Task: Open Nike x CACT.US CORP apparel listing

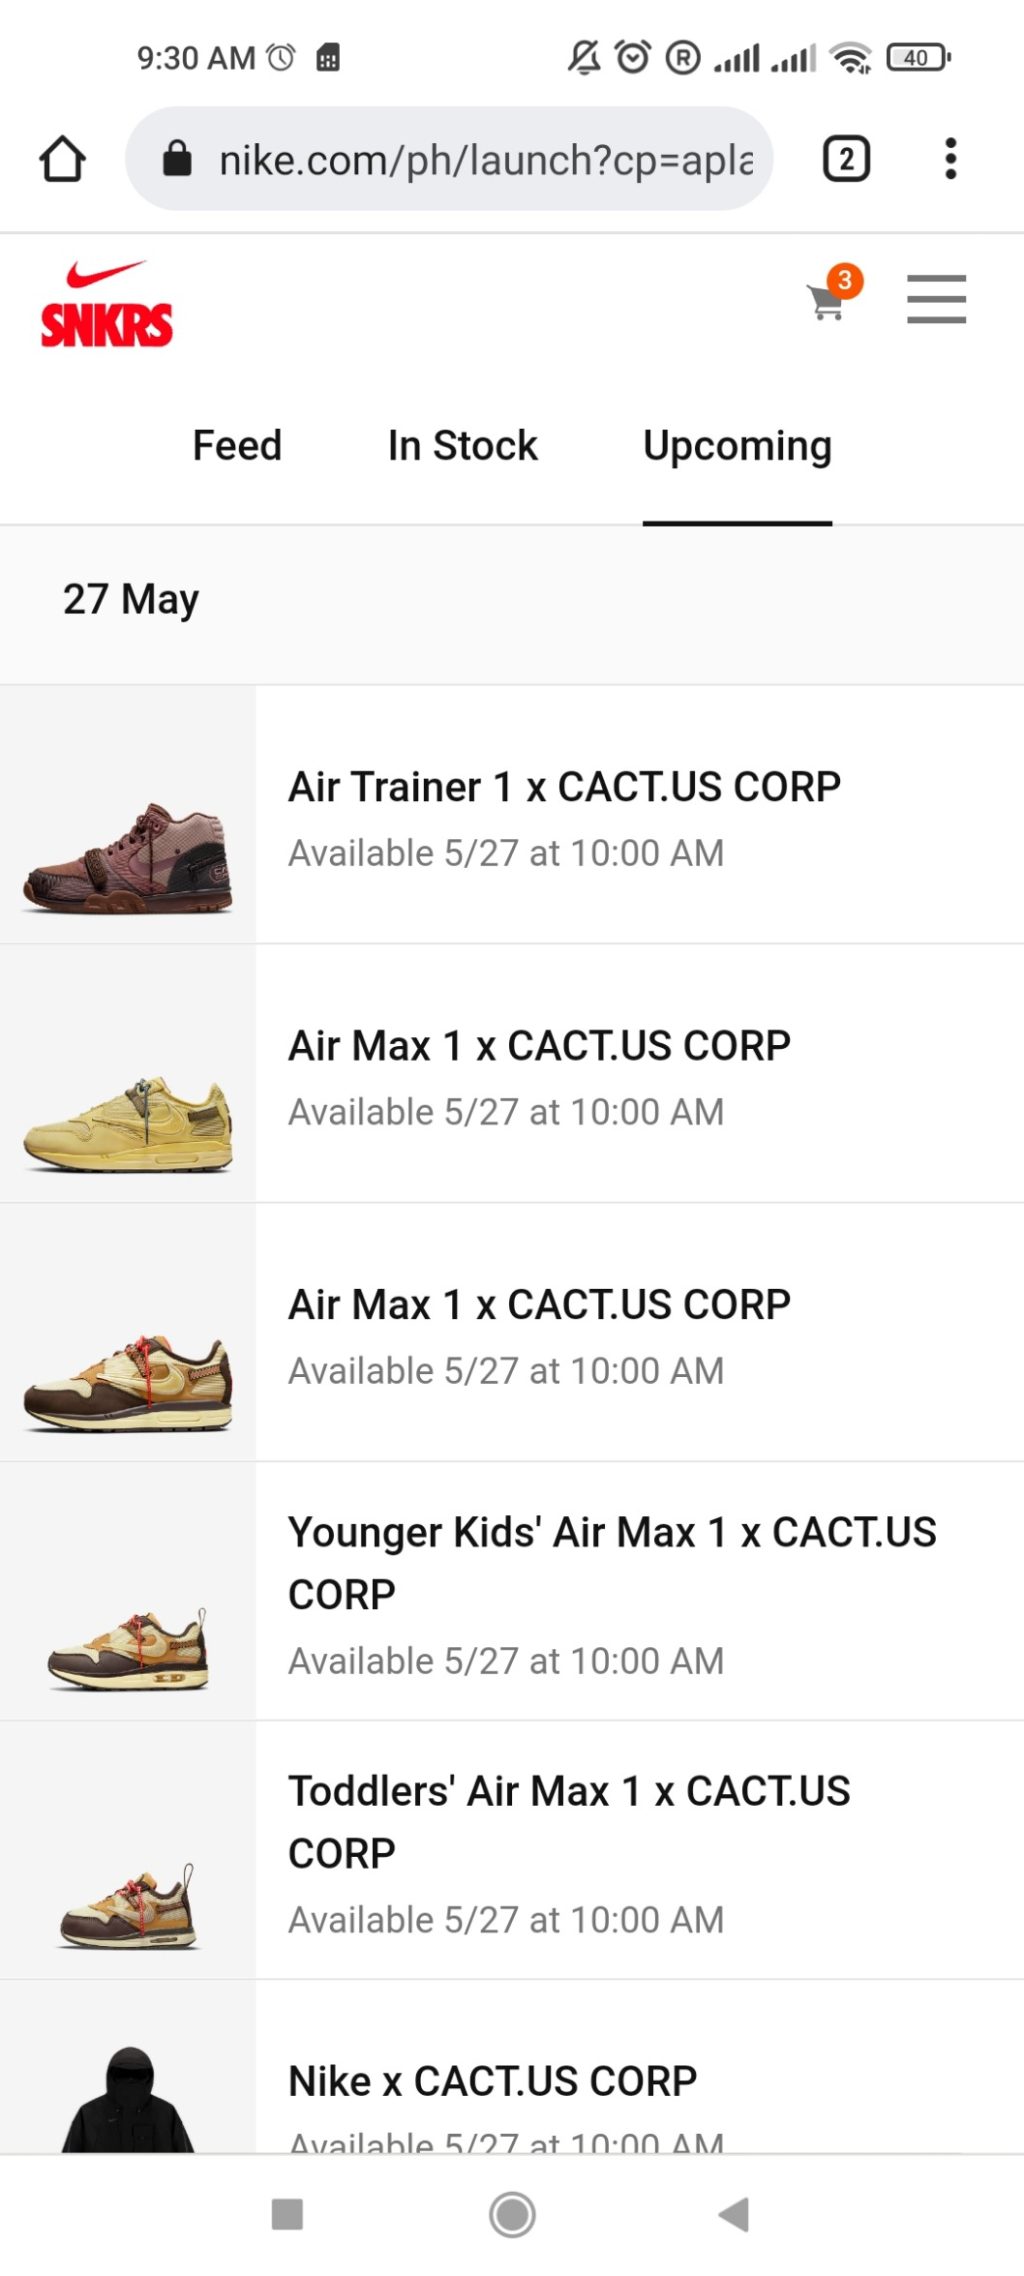Action: pyautogui.click(x=493, y=2082)
